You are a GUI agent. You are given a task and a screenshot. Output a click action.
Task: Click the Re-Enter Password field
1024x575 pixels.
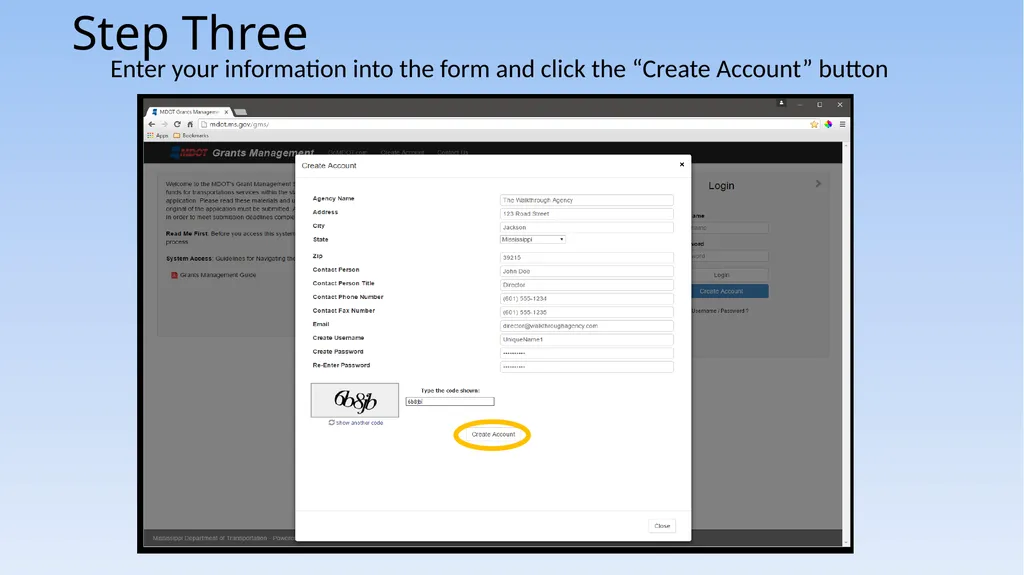pyautogui.click(x=586, y=367)
